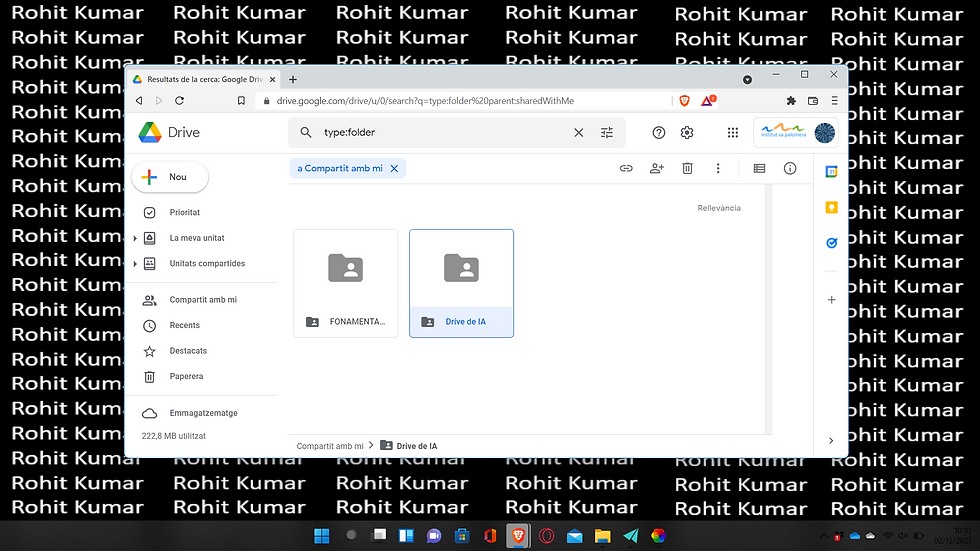Image resolution: width=980 pixels, height=551 pixels.
Task: Open File Explorer from the taskbar
Action: pos(602,536)
